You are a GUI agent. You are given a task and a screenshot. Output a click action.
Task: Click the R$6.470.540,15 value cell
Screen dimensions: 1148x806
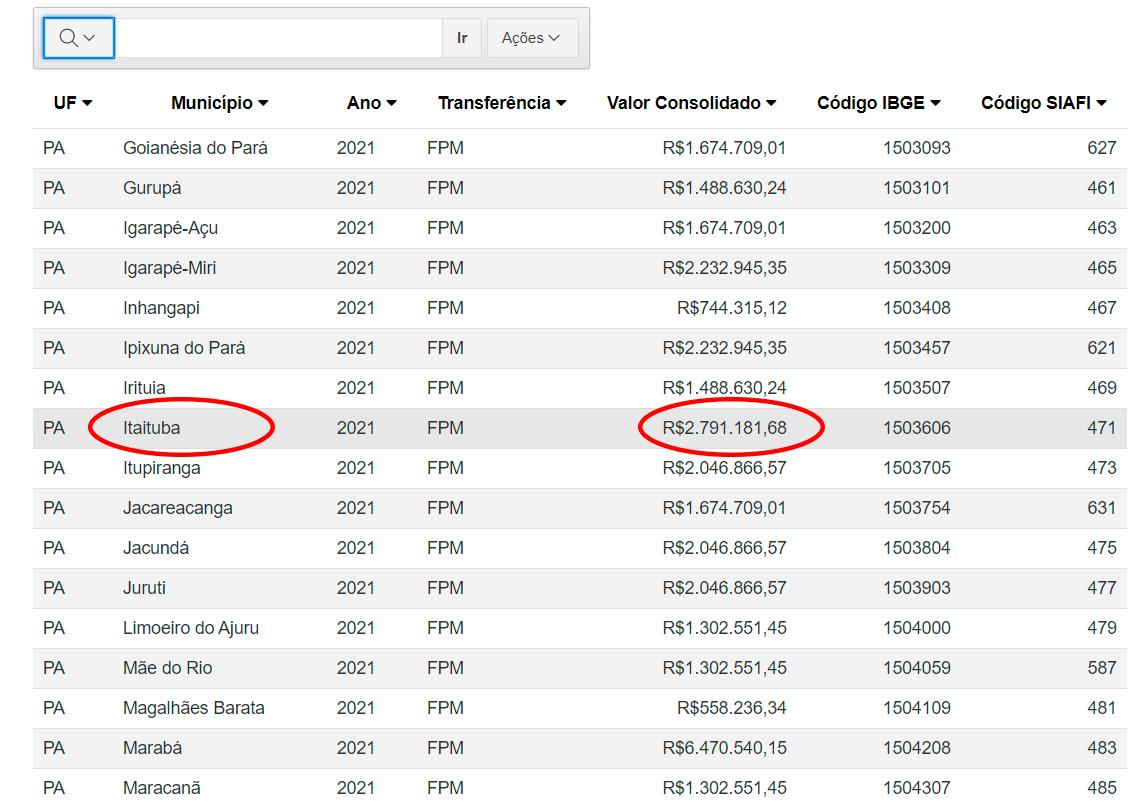[724, 748]
